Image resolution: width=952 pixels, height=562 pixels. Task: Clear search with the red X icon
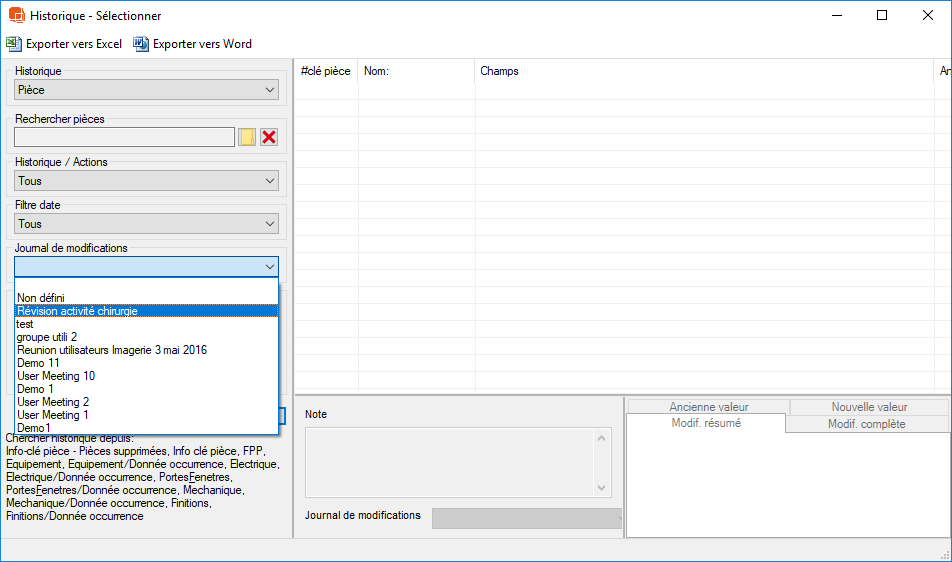coord(269,137)
